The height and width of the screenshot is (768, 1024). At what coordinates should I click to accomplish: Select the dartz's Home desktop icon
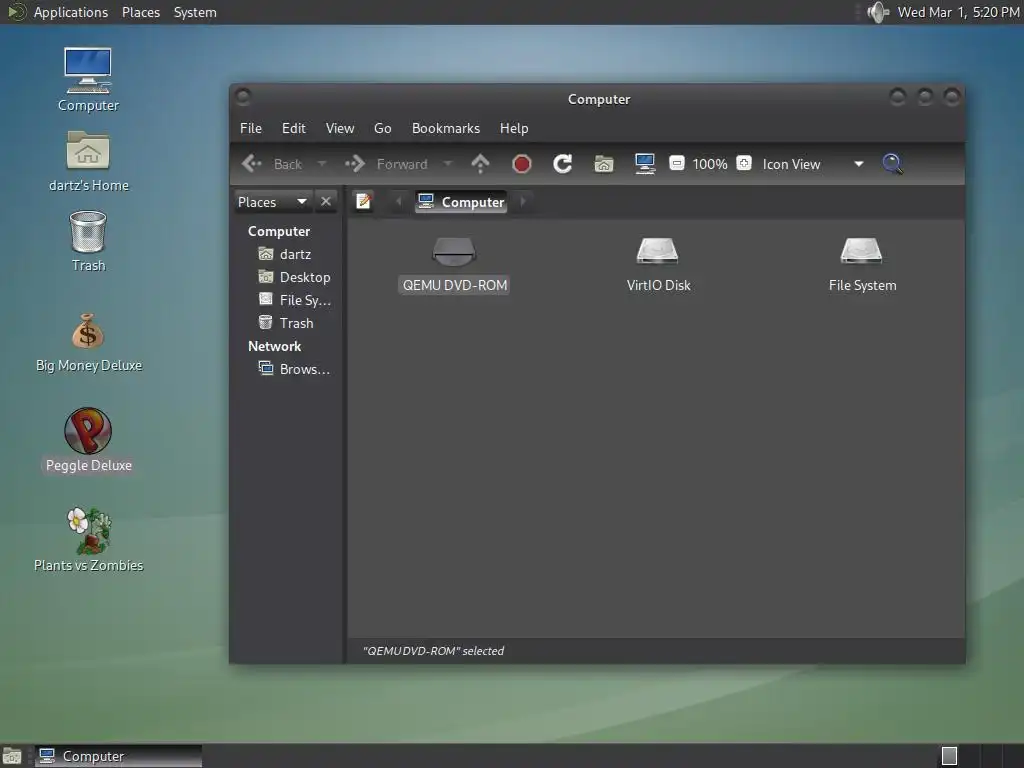[x=88, y=161]
